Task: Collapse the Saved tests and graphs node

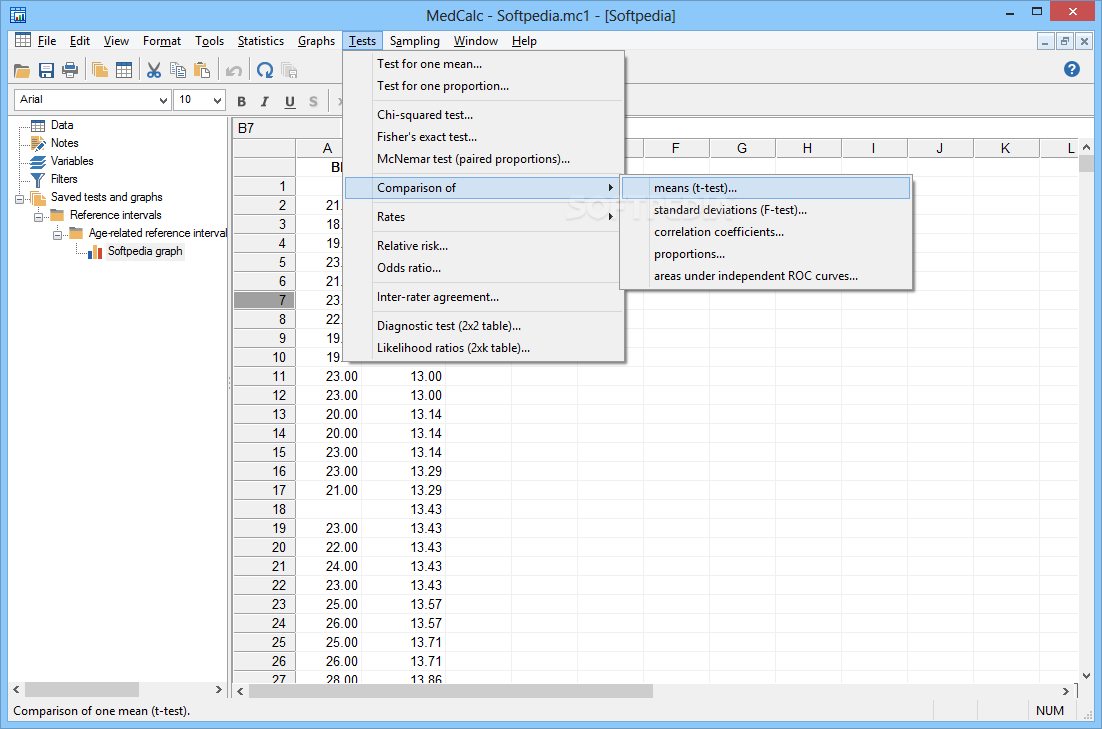Action: coord(20,199)
